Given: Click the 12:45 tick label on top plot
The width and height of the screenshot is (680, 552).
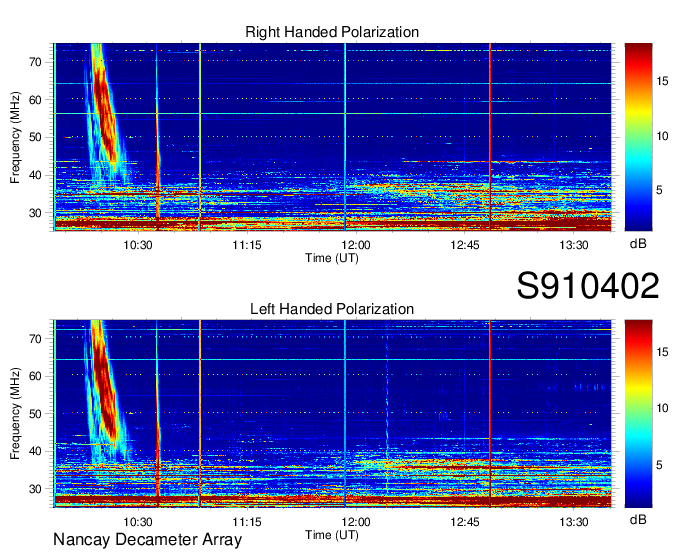Looking at the screenshot, I should [464, 245].
